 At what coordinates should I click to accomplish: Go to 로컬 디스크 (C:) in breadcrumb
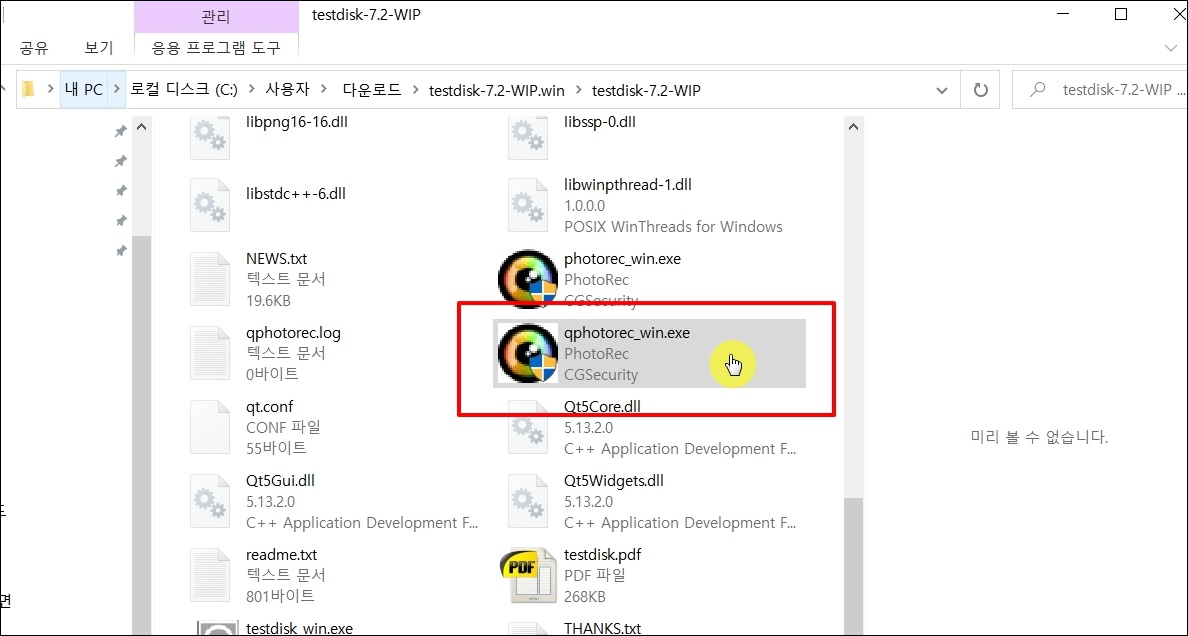click(x=184, y=90)
